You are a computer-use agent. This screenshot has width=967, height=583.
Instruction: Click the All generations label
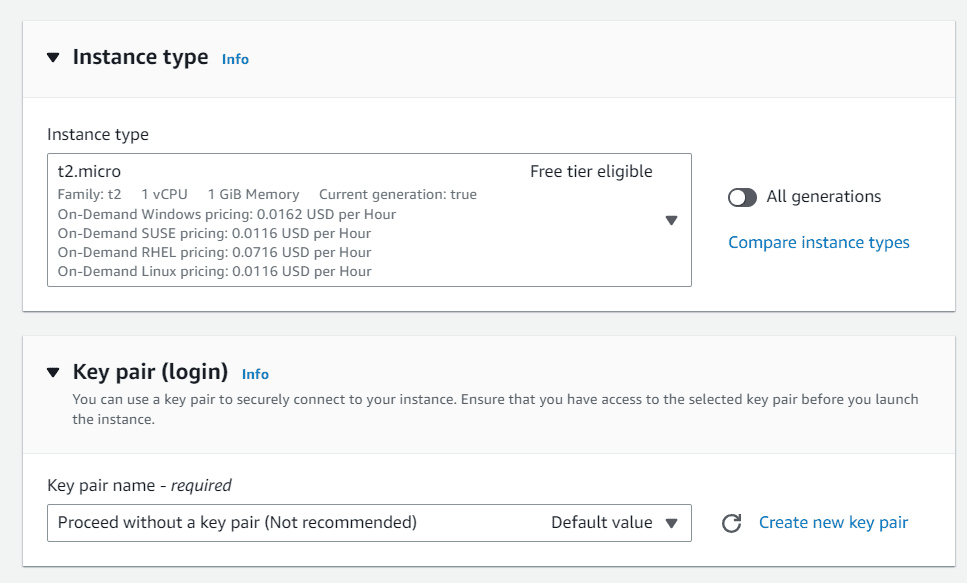point(823,197)
